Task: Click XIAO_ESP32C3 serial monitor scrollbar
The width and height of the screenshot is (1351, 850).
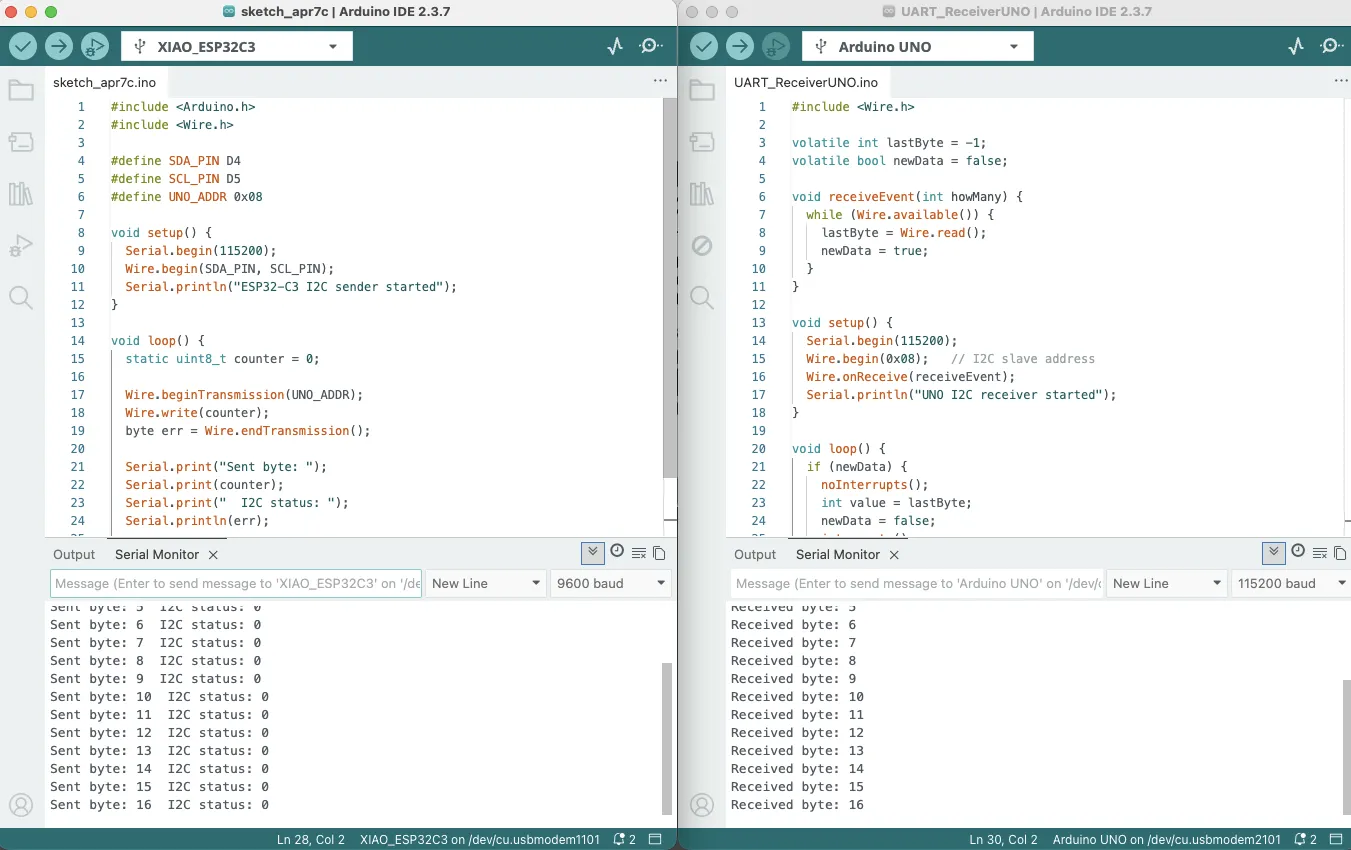Action: 668,738
